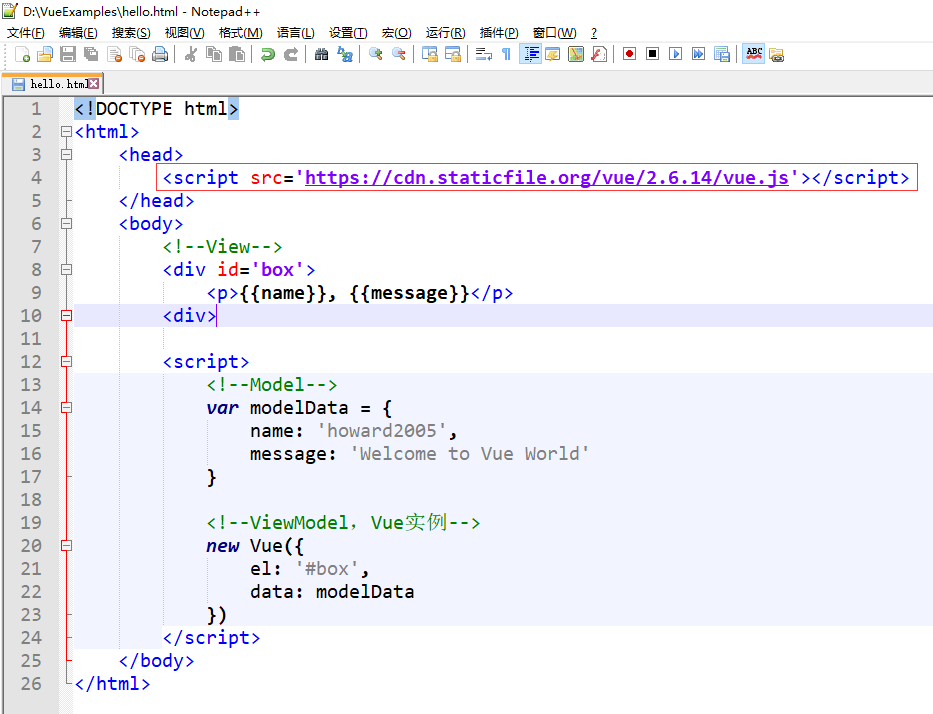Click line number 1 in the margin
This screenshot has height=714, width=933.
36,109
